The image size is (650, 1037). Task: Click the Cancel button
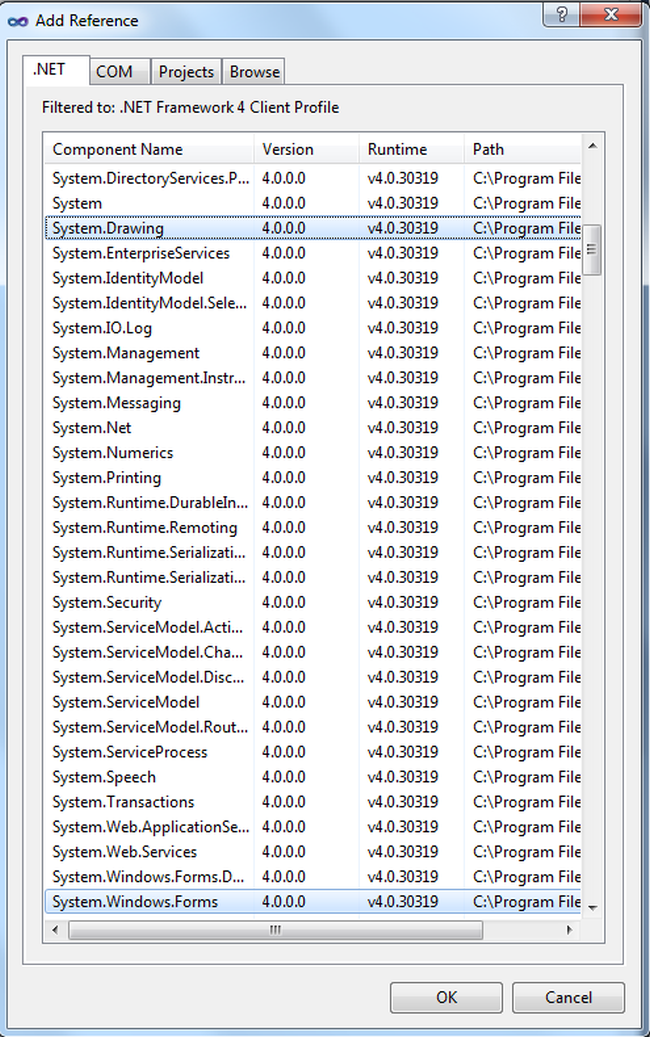(x=568, y=997)
